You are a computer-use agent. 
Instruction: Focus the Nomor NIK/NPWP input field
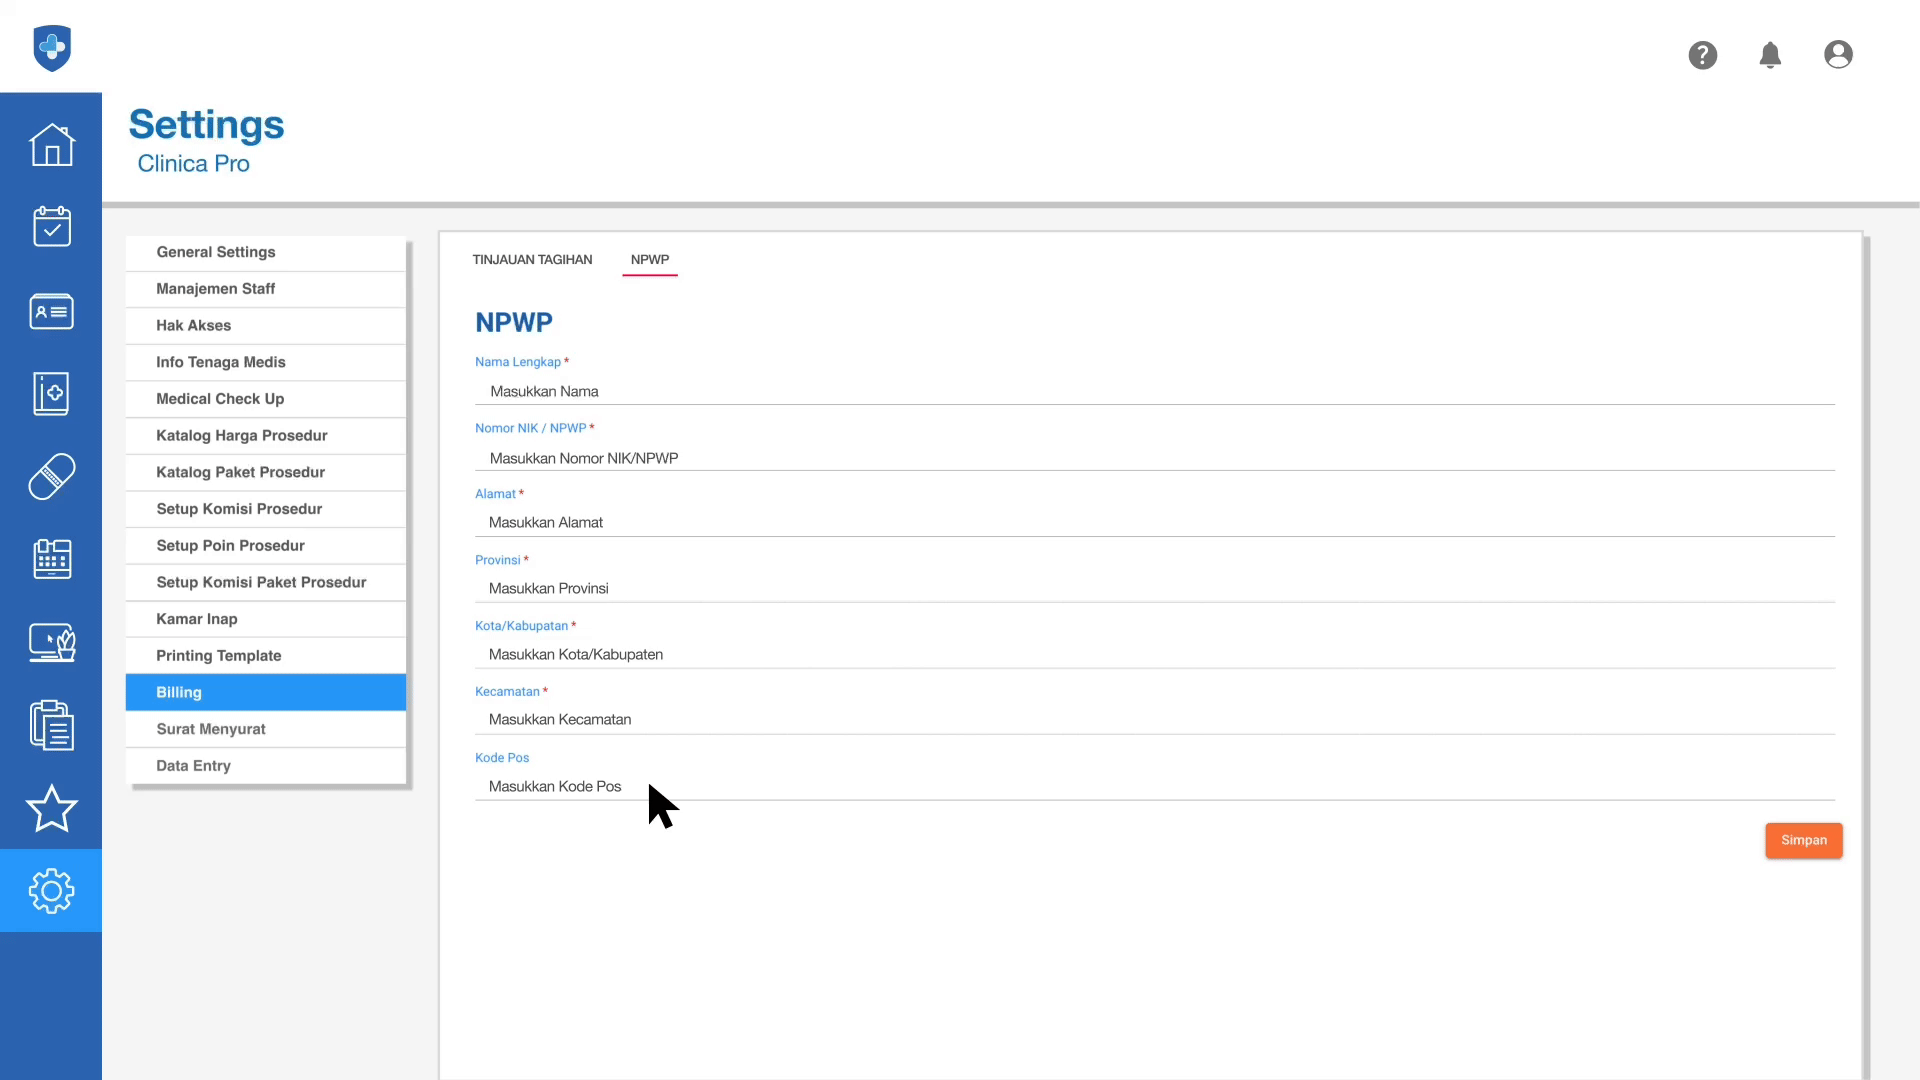[1154, 458]
